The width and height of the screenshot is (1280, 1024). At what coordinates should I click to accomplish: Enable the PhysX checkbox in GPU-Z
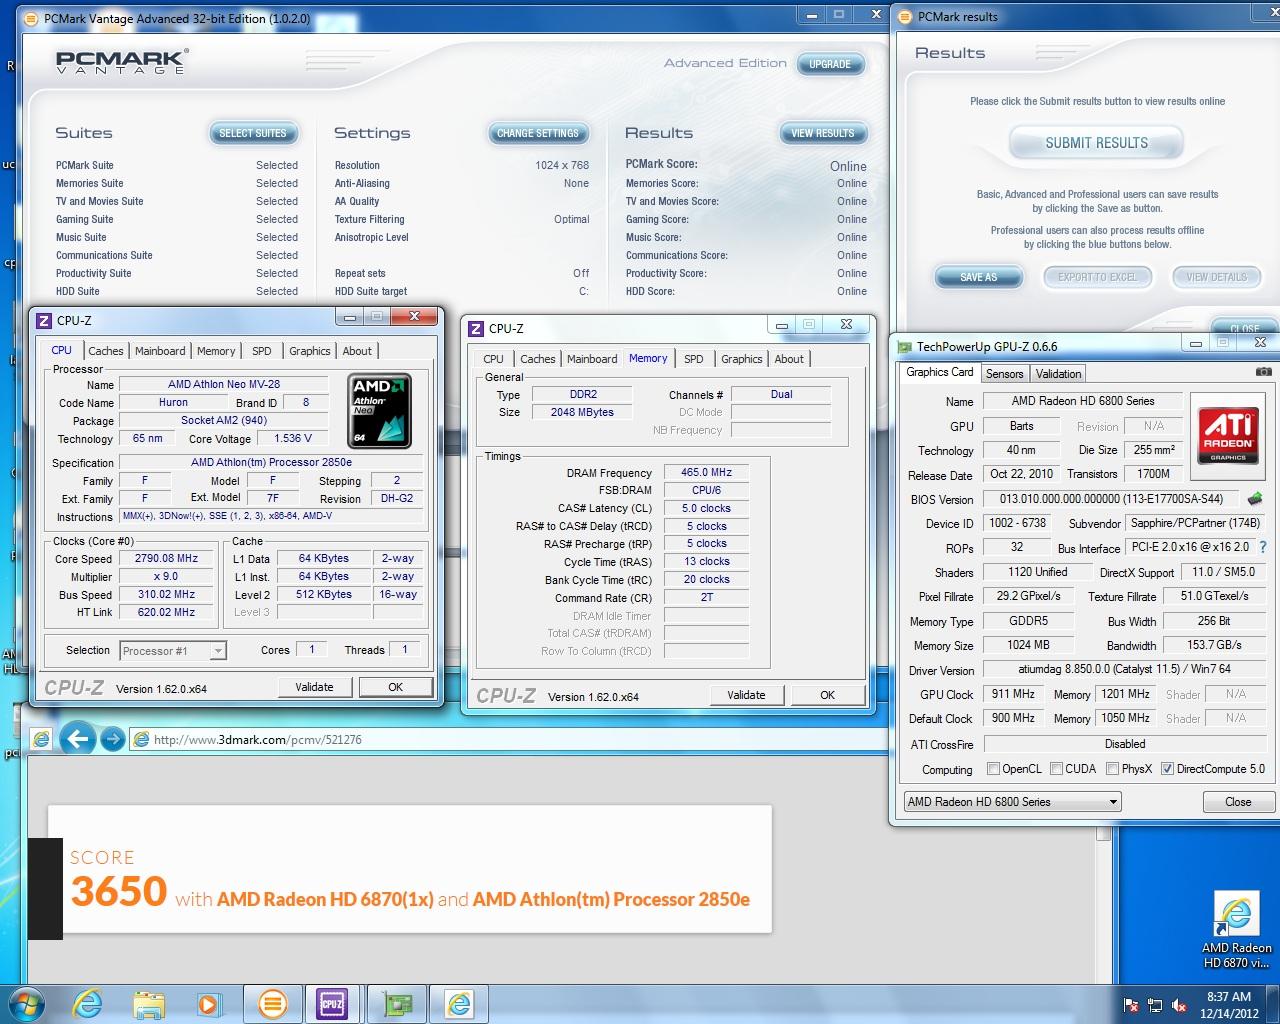tap(1112, 769)
